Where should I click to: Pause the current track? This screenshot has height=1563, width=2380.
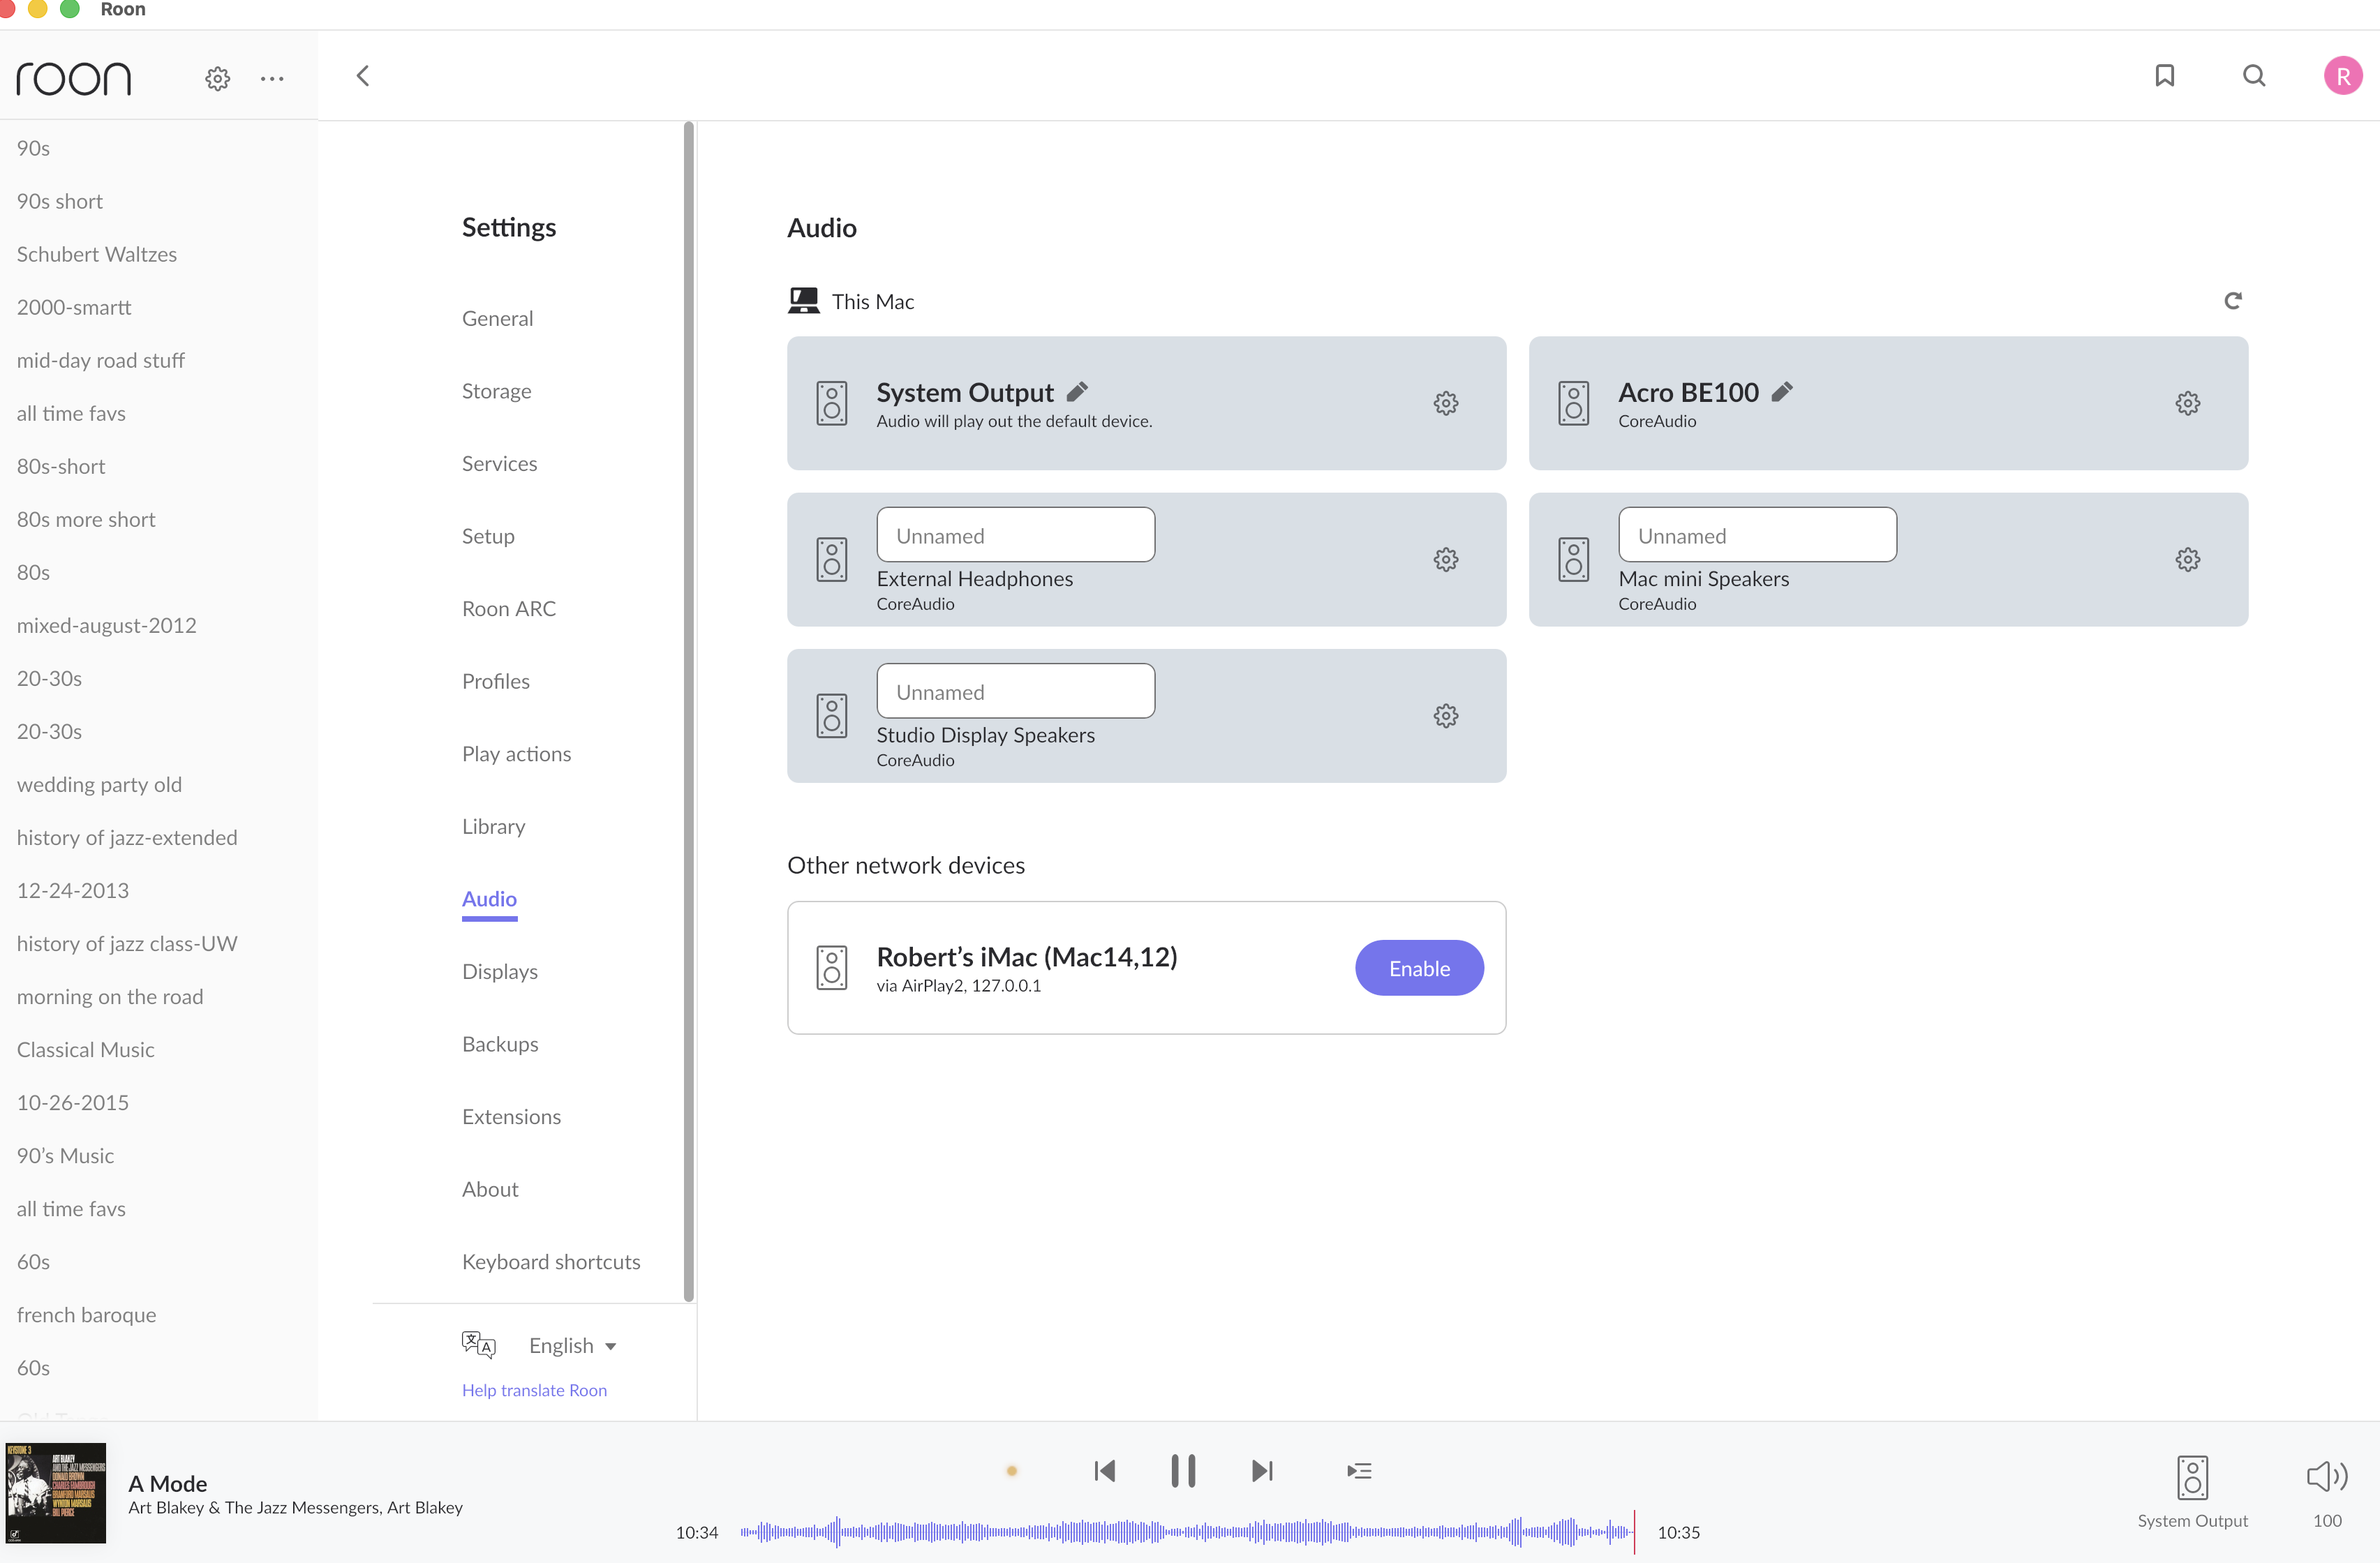point(1183,1470)
